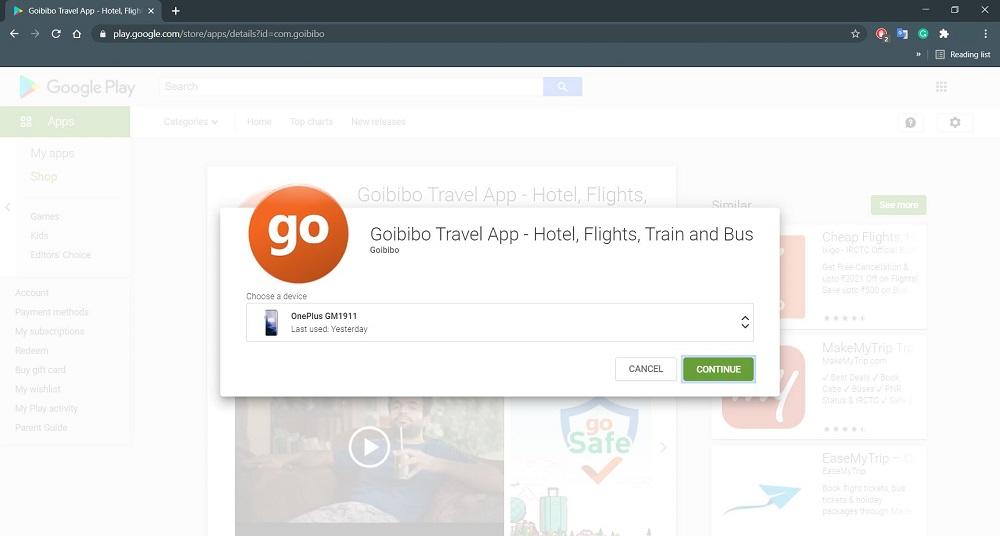Click the next screenshot arrow
This screenshot has height=536, width=1000.
pos(663,447)
